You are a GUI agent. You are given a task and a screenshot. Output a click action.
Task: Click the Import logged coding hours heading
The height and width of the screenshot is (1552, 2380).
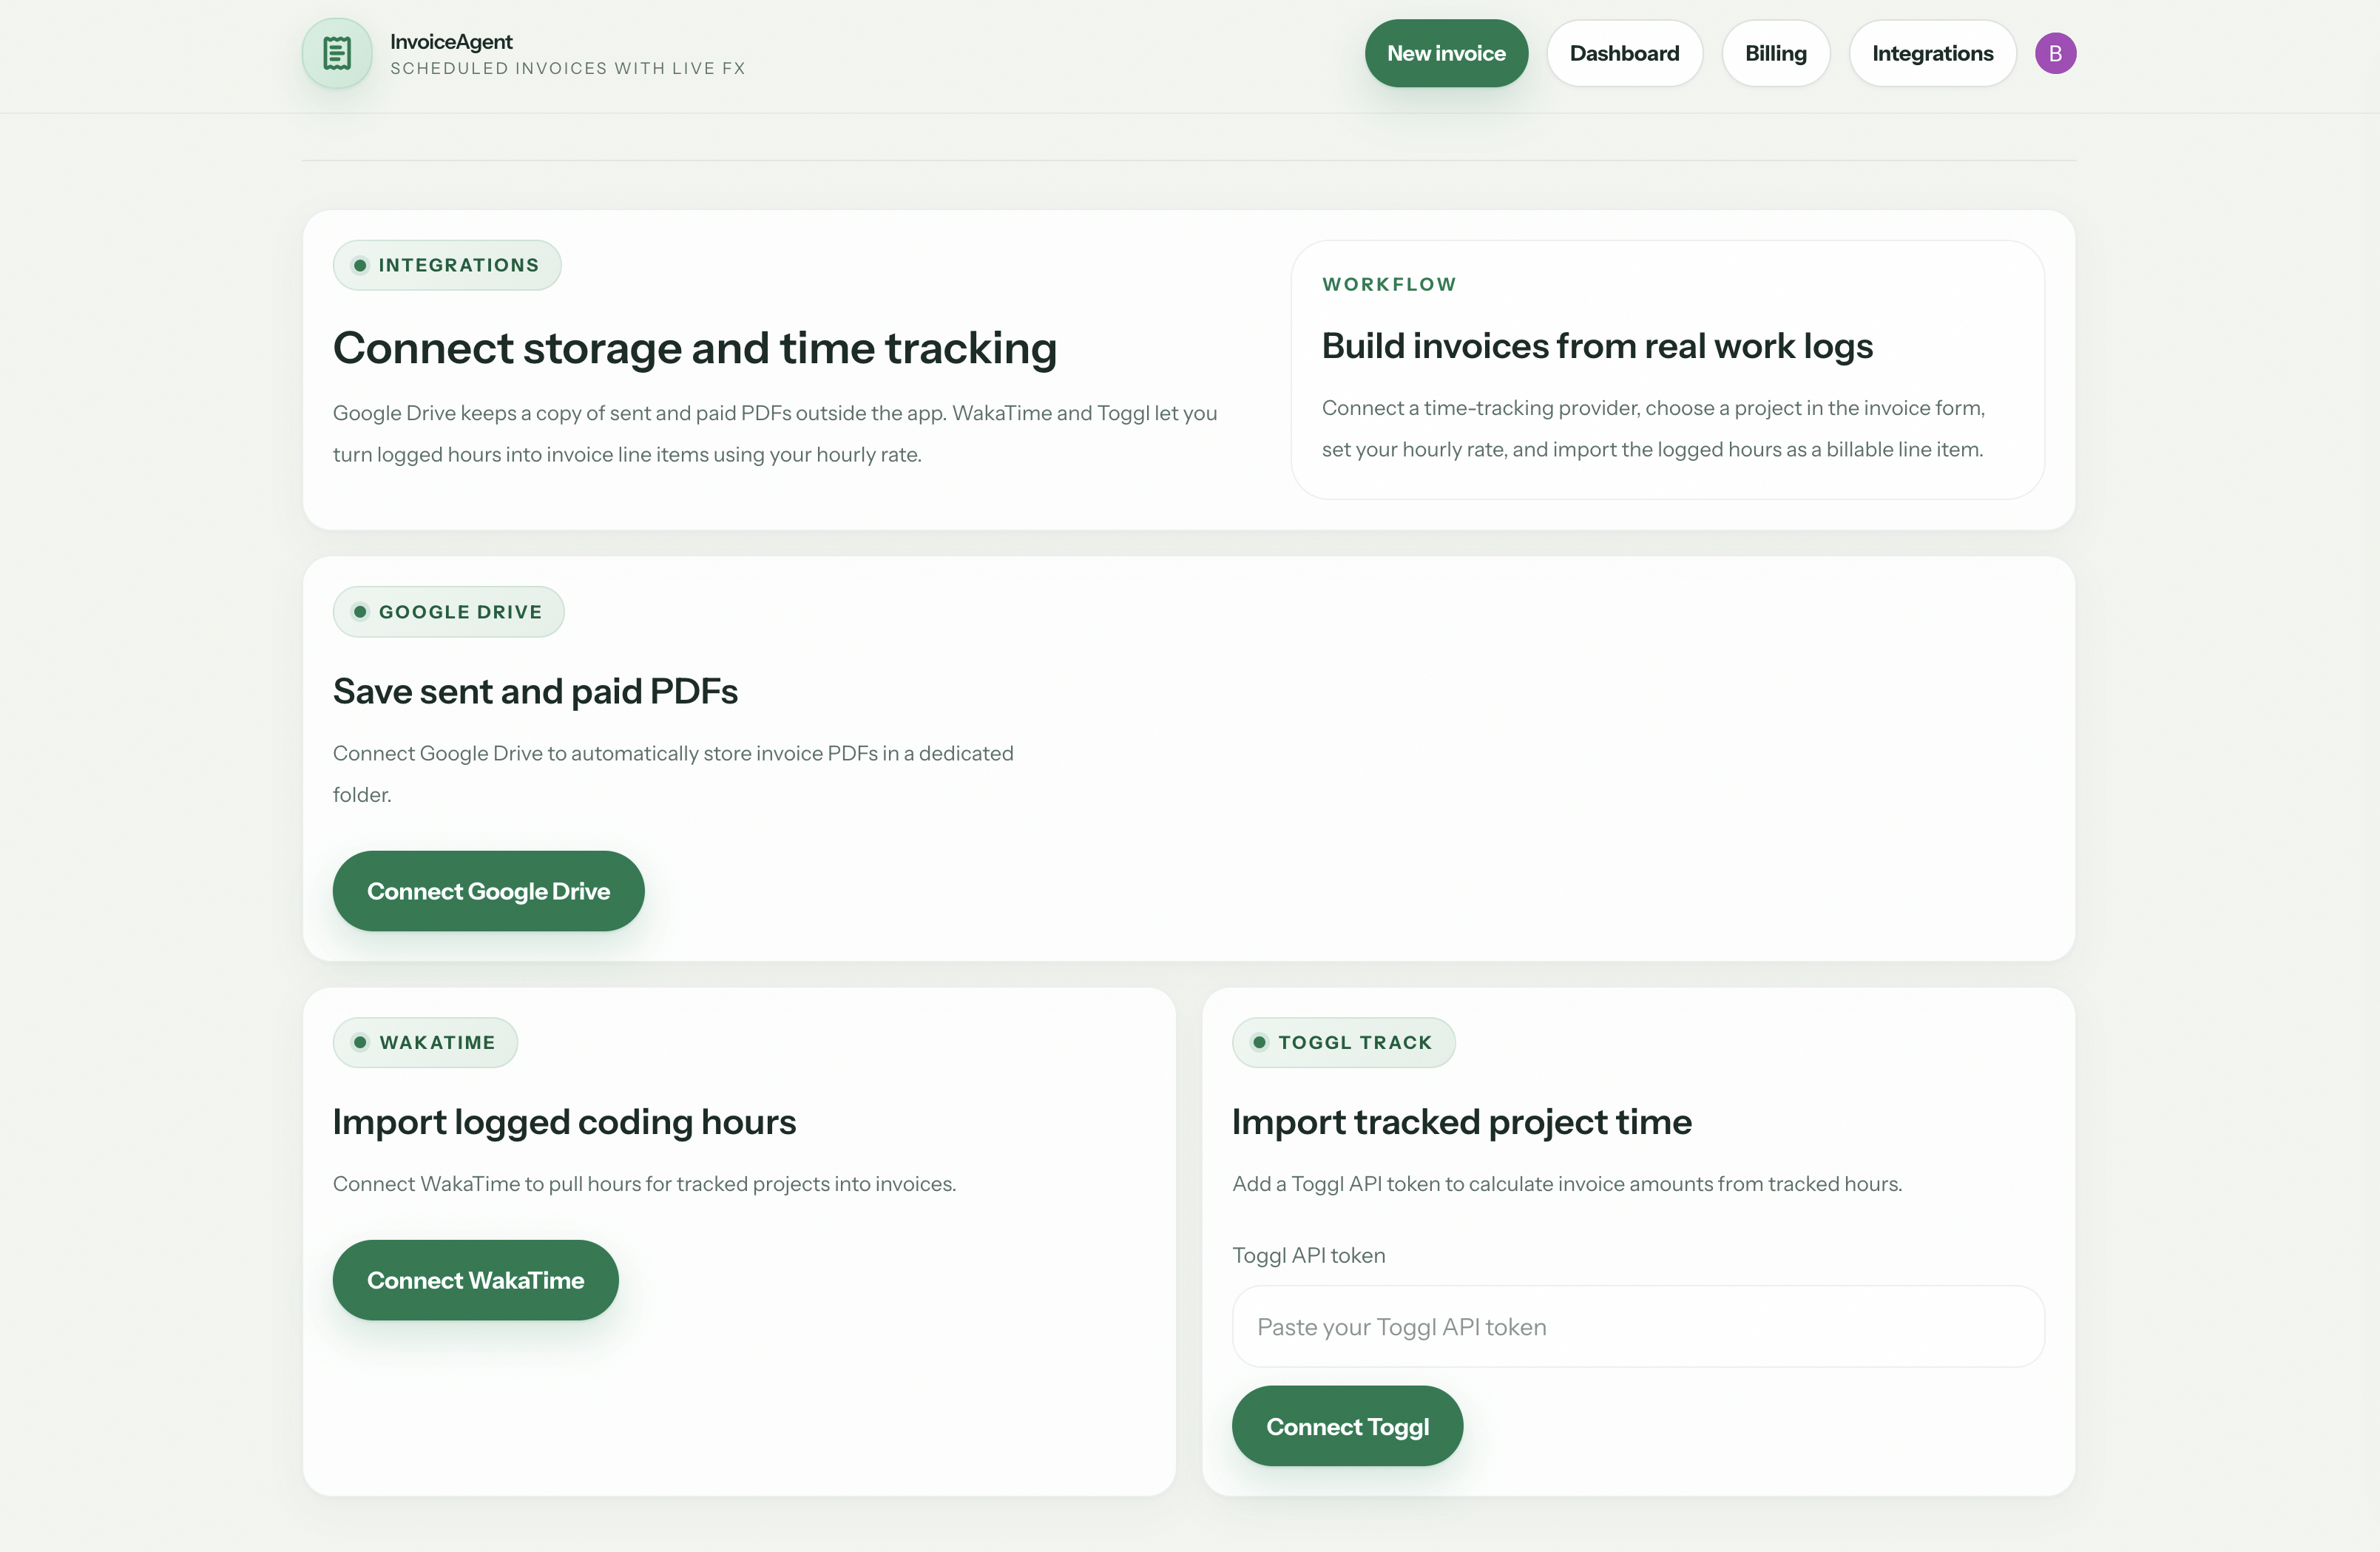click(564, 1122)
